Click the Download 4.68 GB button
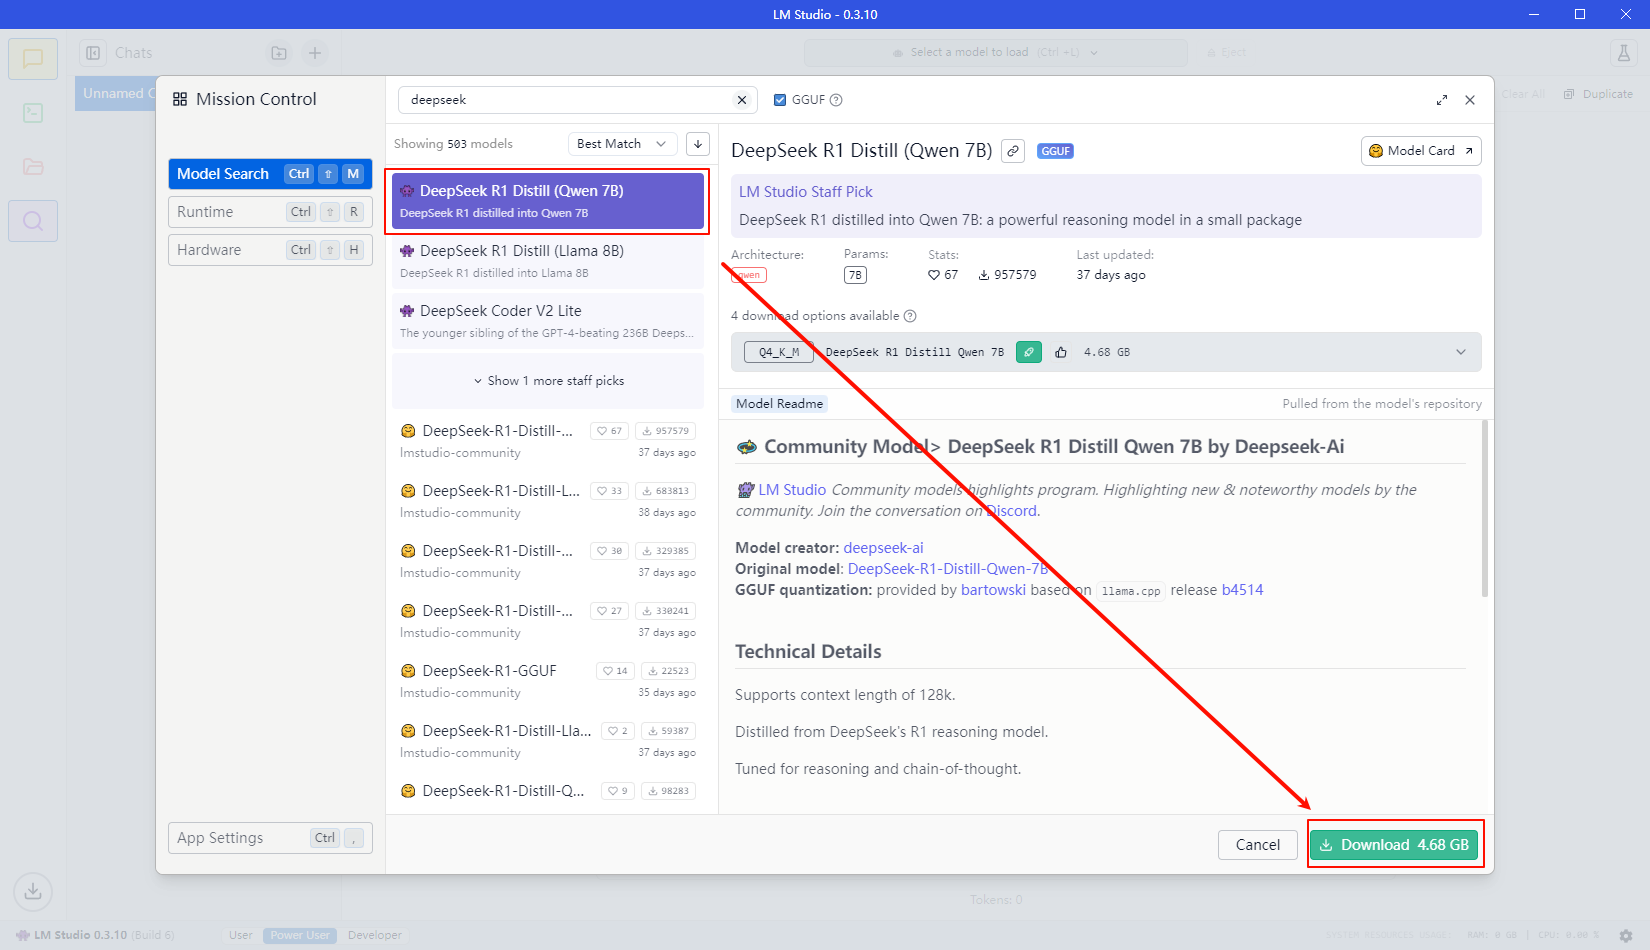Image resolution: width=1650 pixels, height=950 pixels. 1394,845
